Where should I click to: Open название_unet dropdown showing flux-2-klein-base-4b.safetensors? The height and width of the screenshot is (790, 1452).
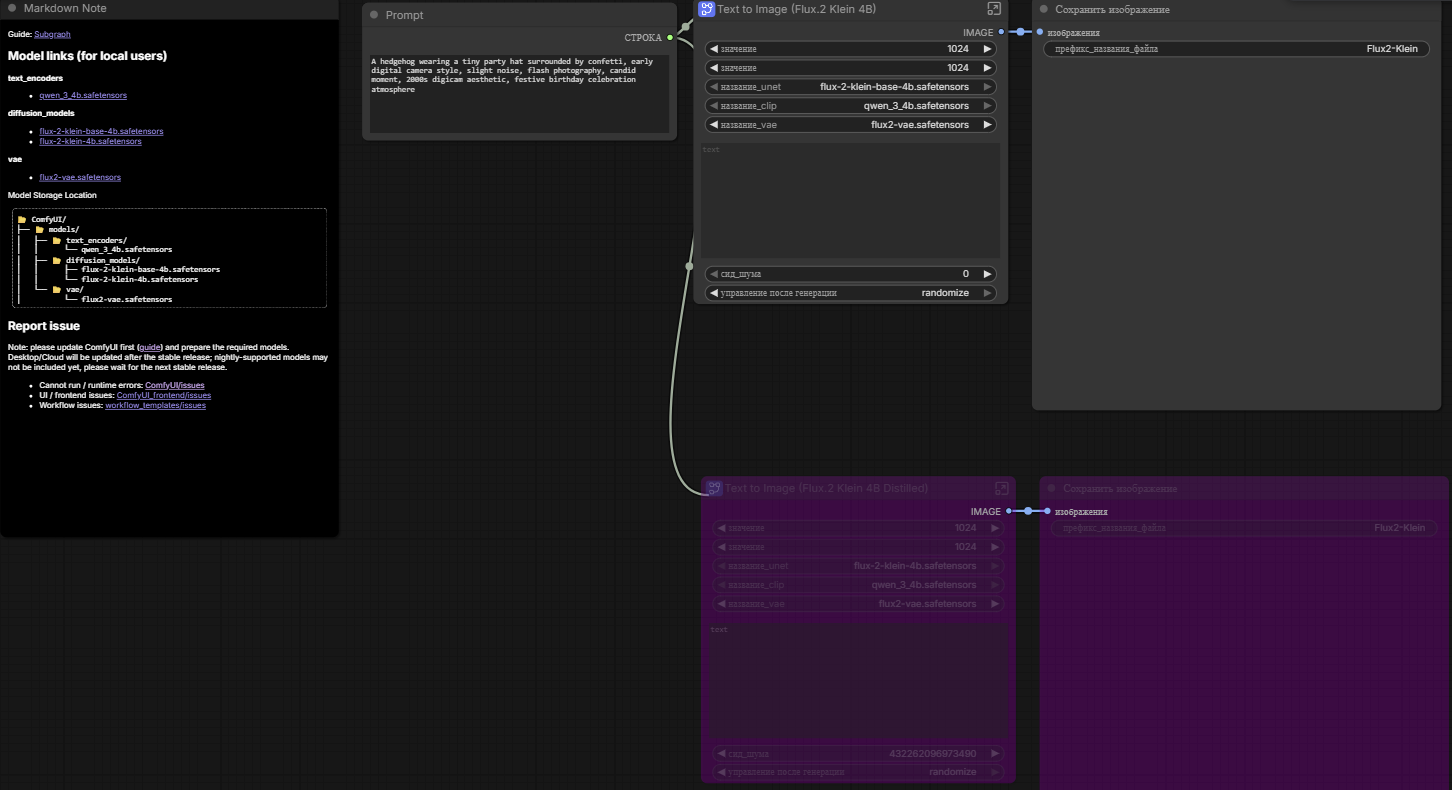[851, 87]
